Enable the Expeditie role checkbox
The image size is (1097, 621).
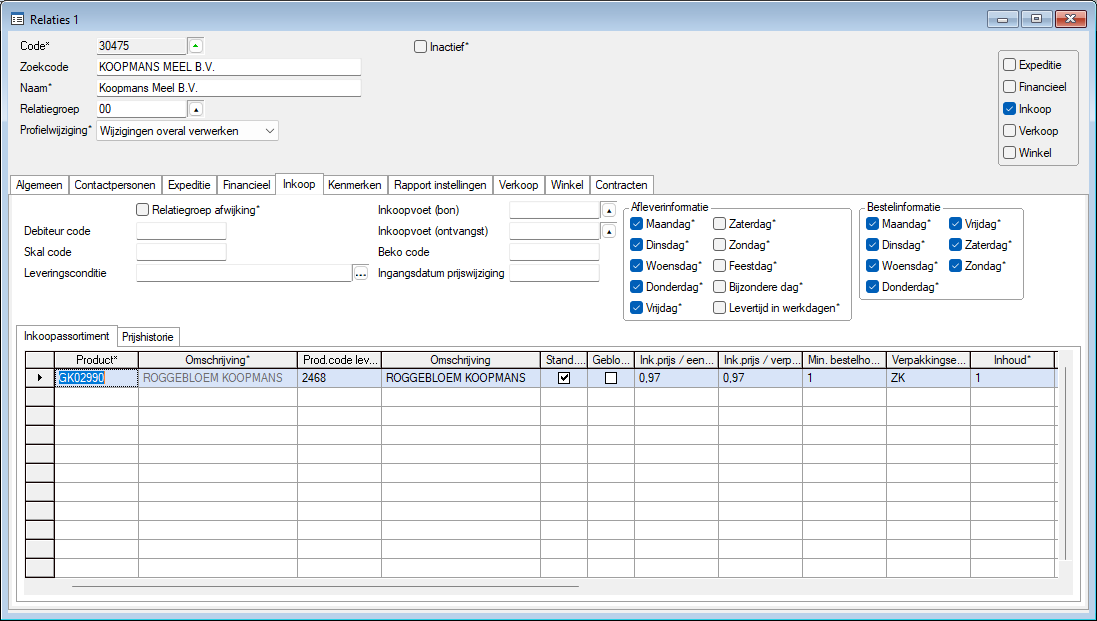[x=1010, y=65]
